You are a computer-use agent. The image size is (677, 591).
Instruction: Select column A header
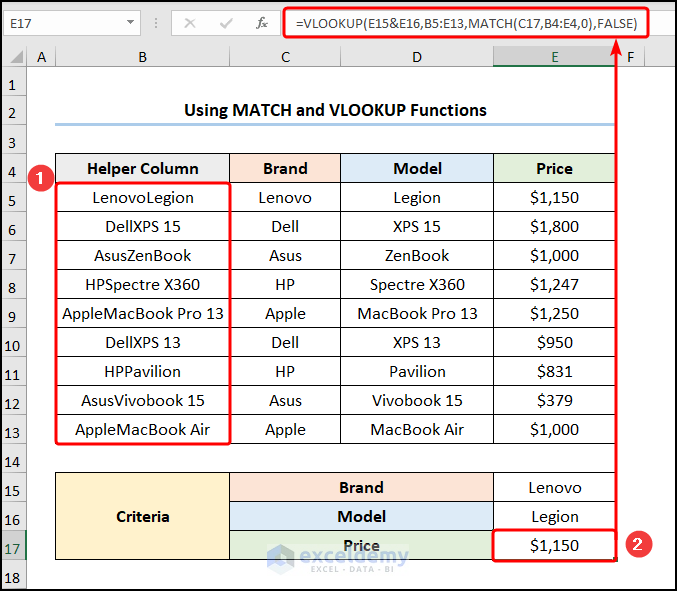click(x=41, y=57)
